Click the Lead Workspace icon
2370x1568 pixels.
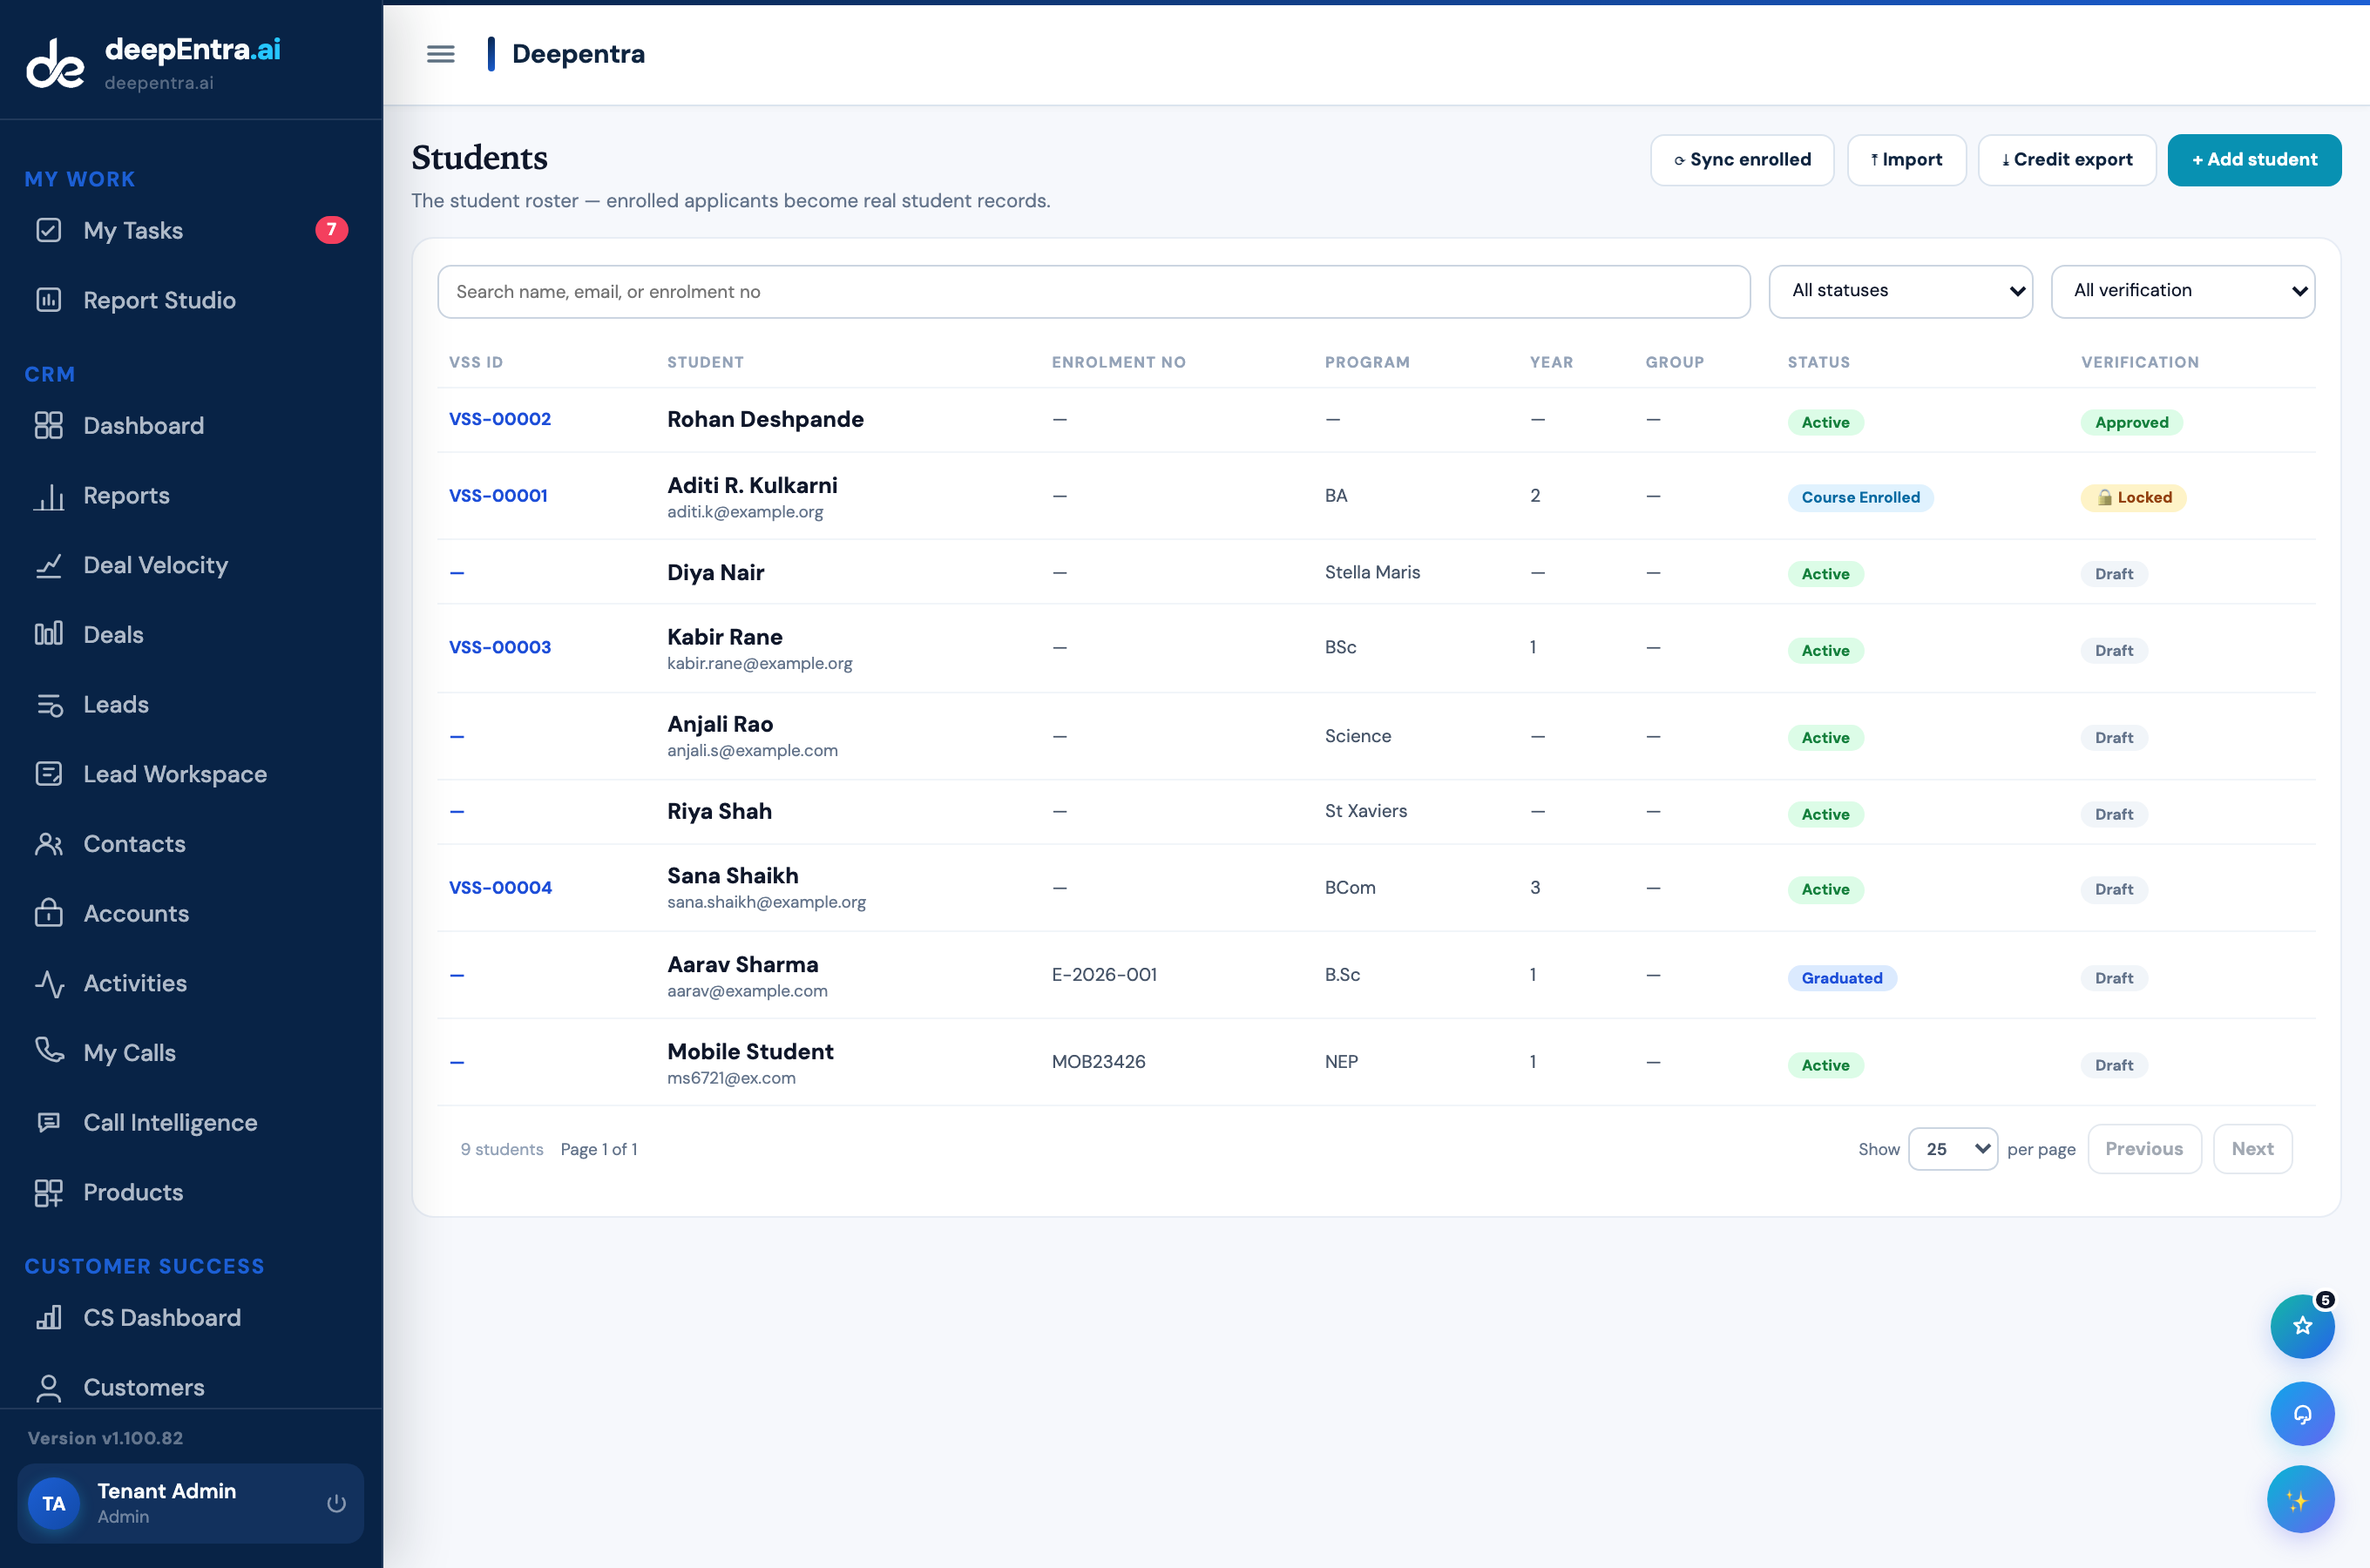tap(49, 774)
